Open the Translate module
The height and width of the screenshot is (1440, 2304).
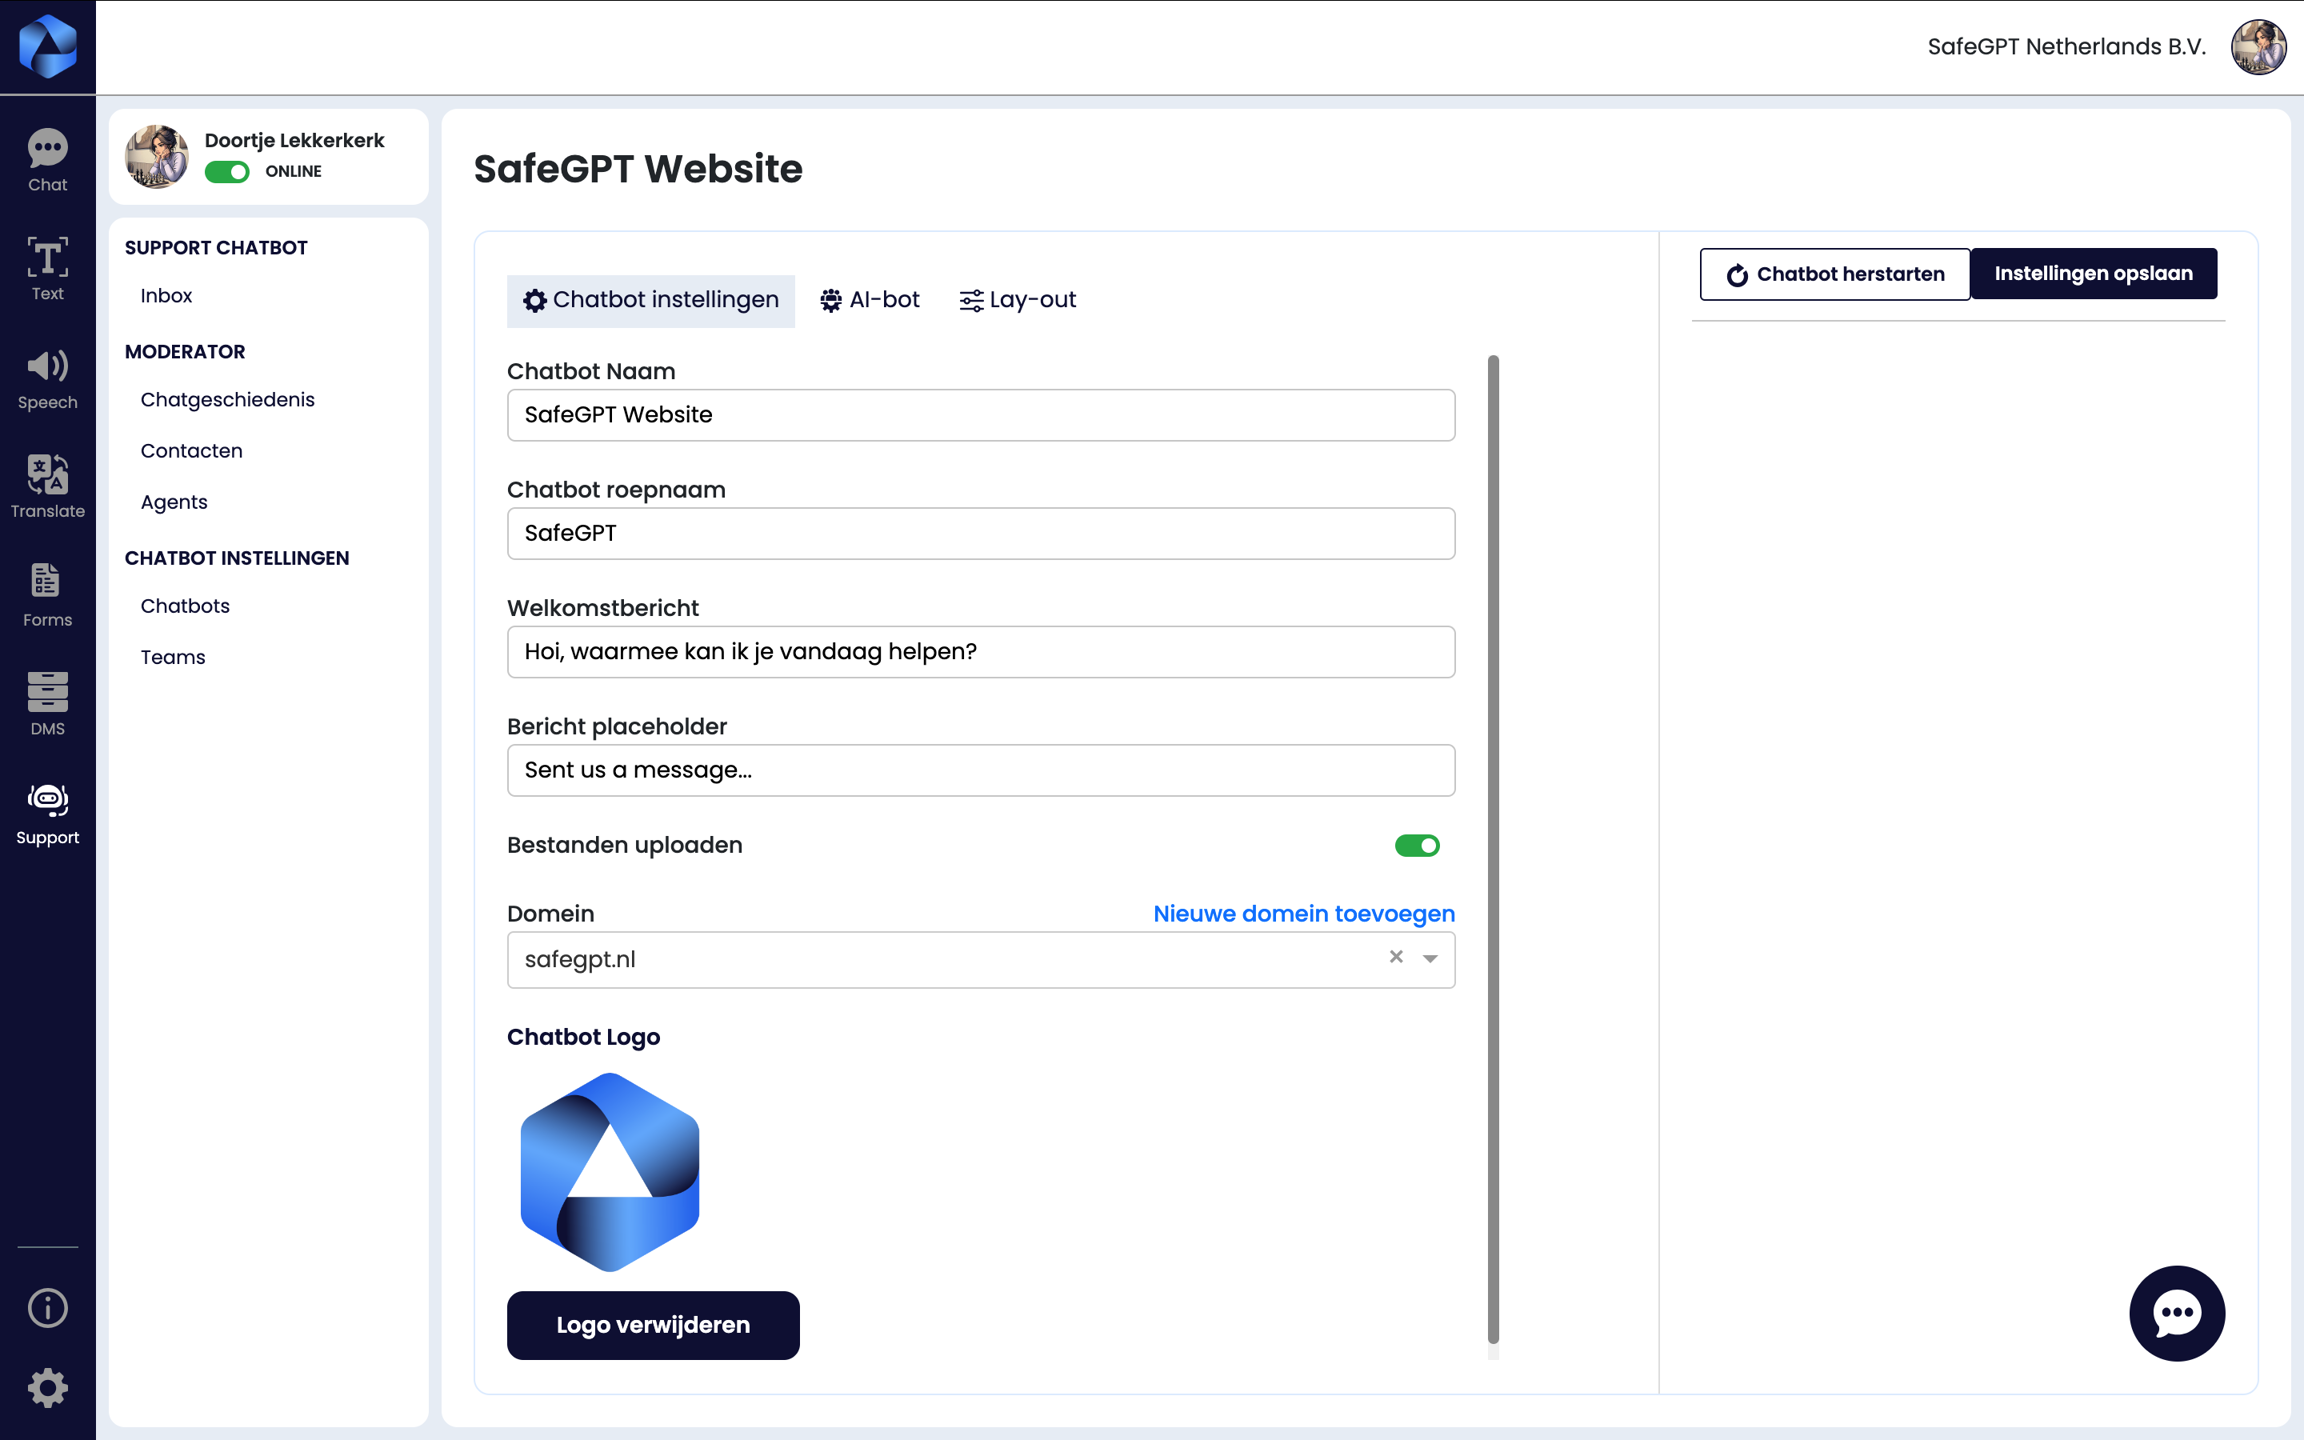pyautogui.click(x=47, y=486)
